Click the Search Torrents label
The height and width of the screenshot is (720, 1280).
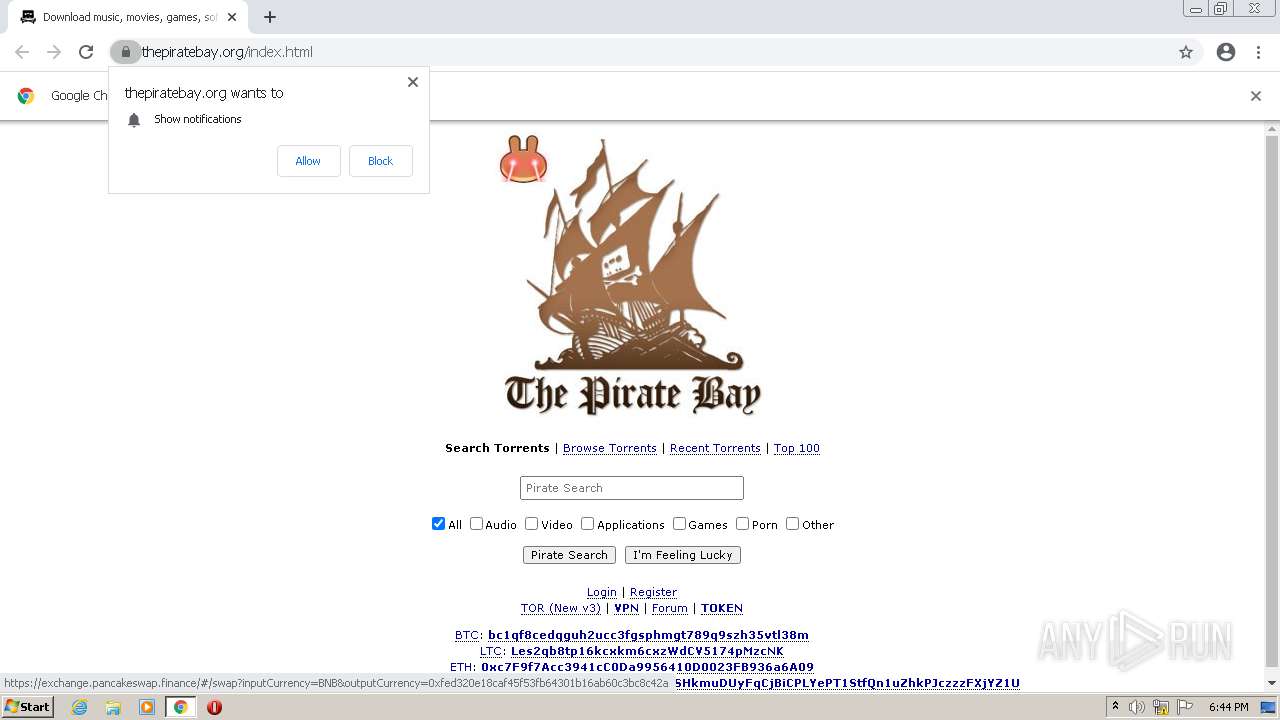pos(497,448)
